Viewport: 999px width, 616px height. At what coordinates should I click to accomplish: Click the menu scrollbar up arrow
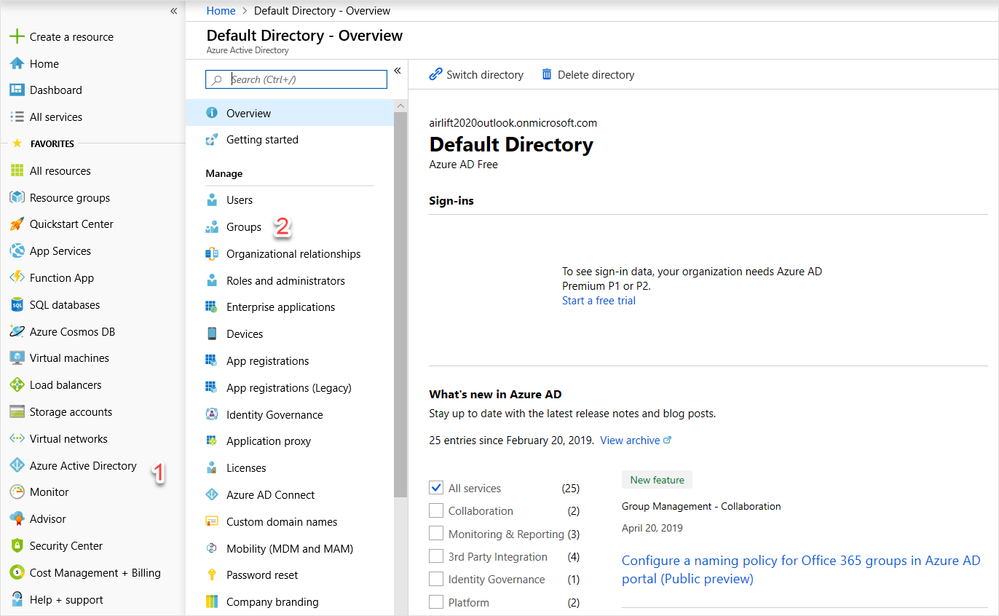(400, 106)
